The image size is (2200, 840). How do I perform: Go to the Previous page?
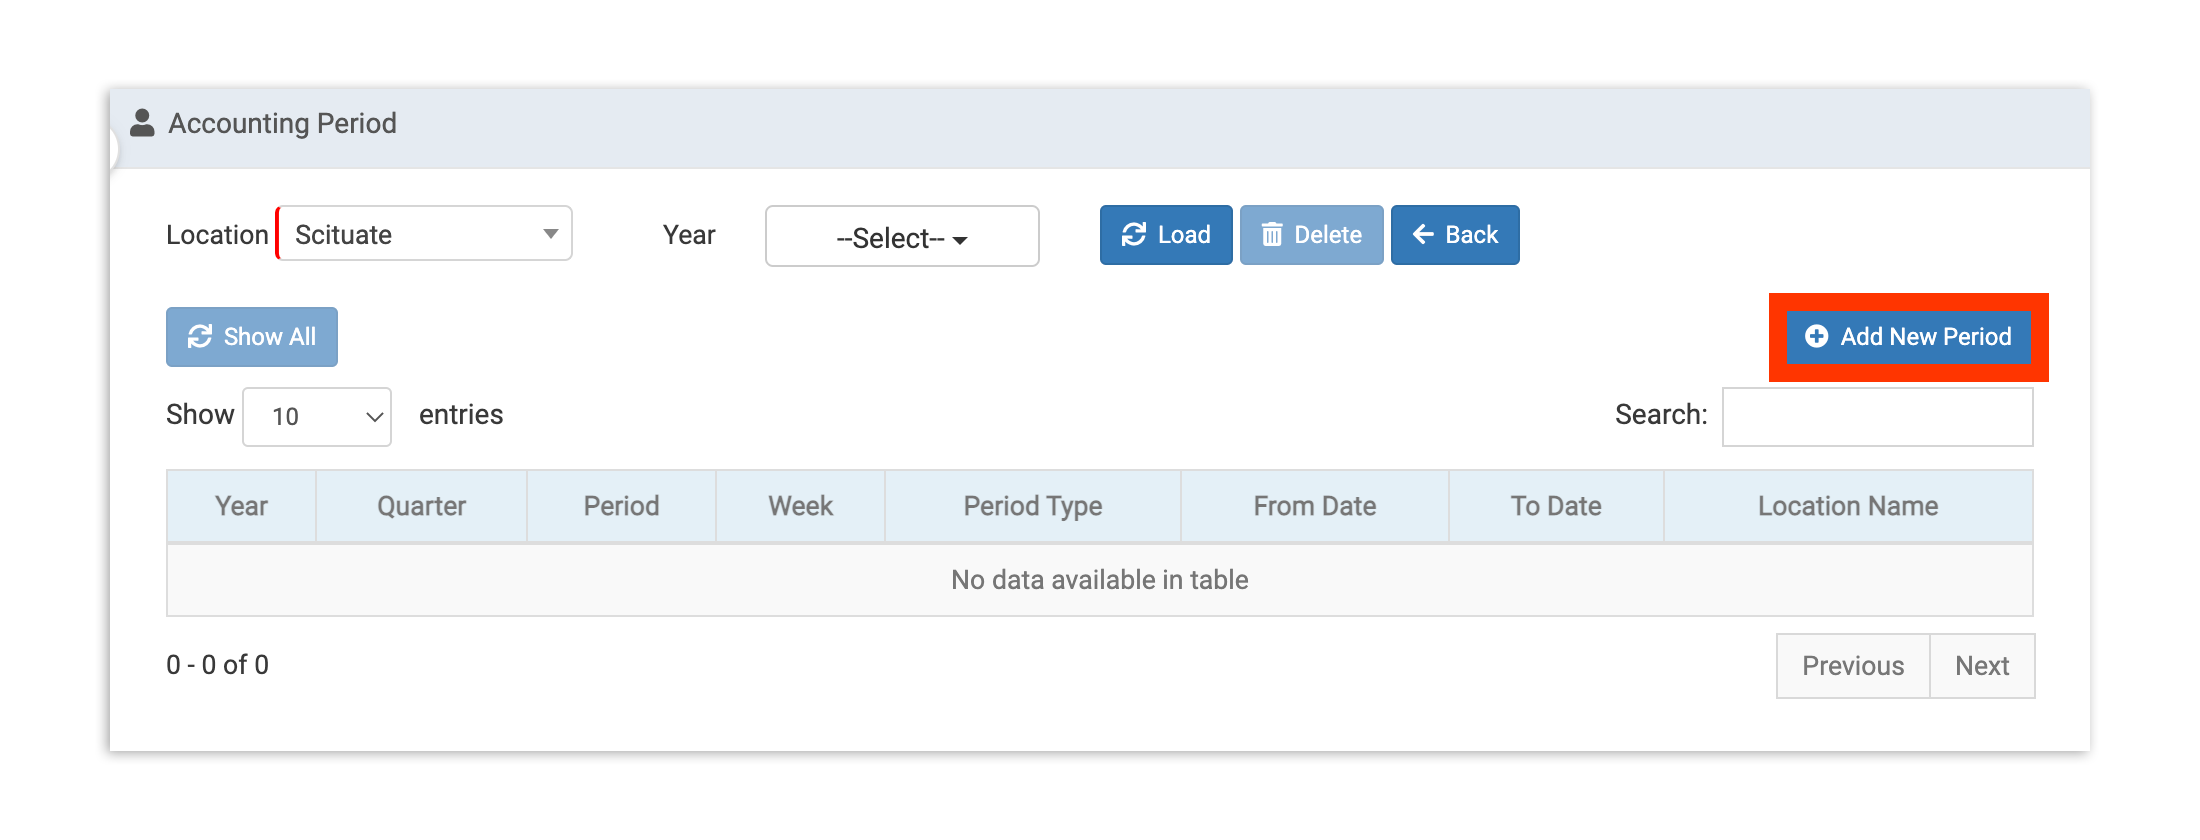1852,666
